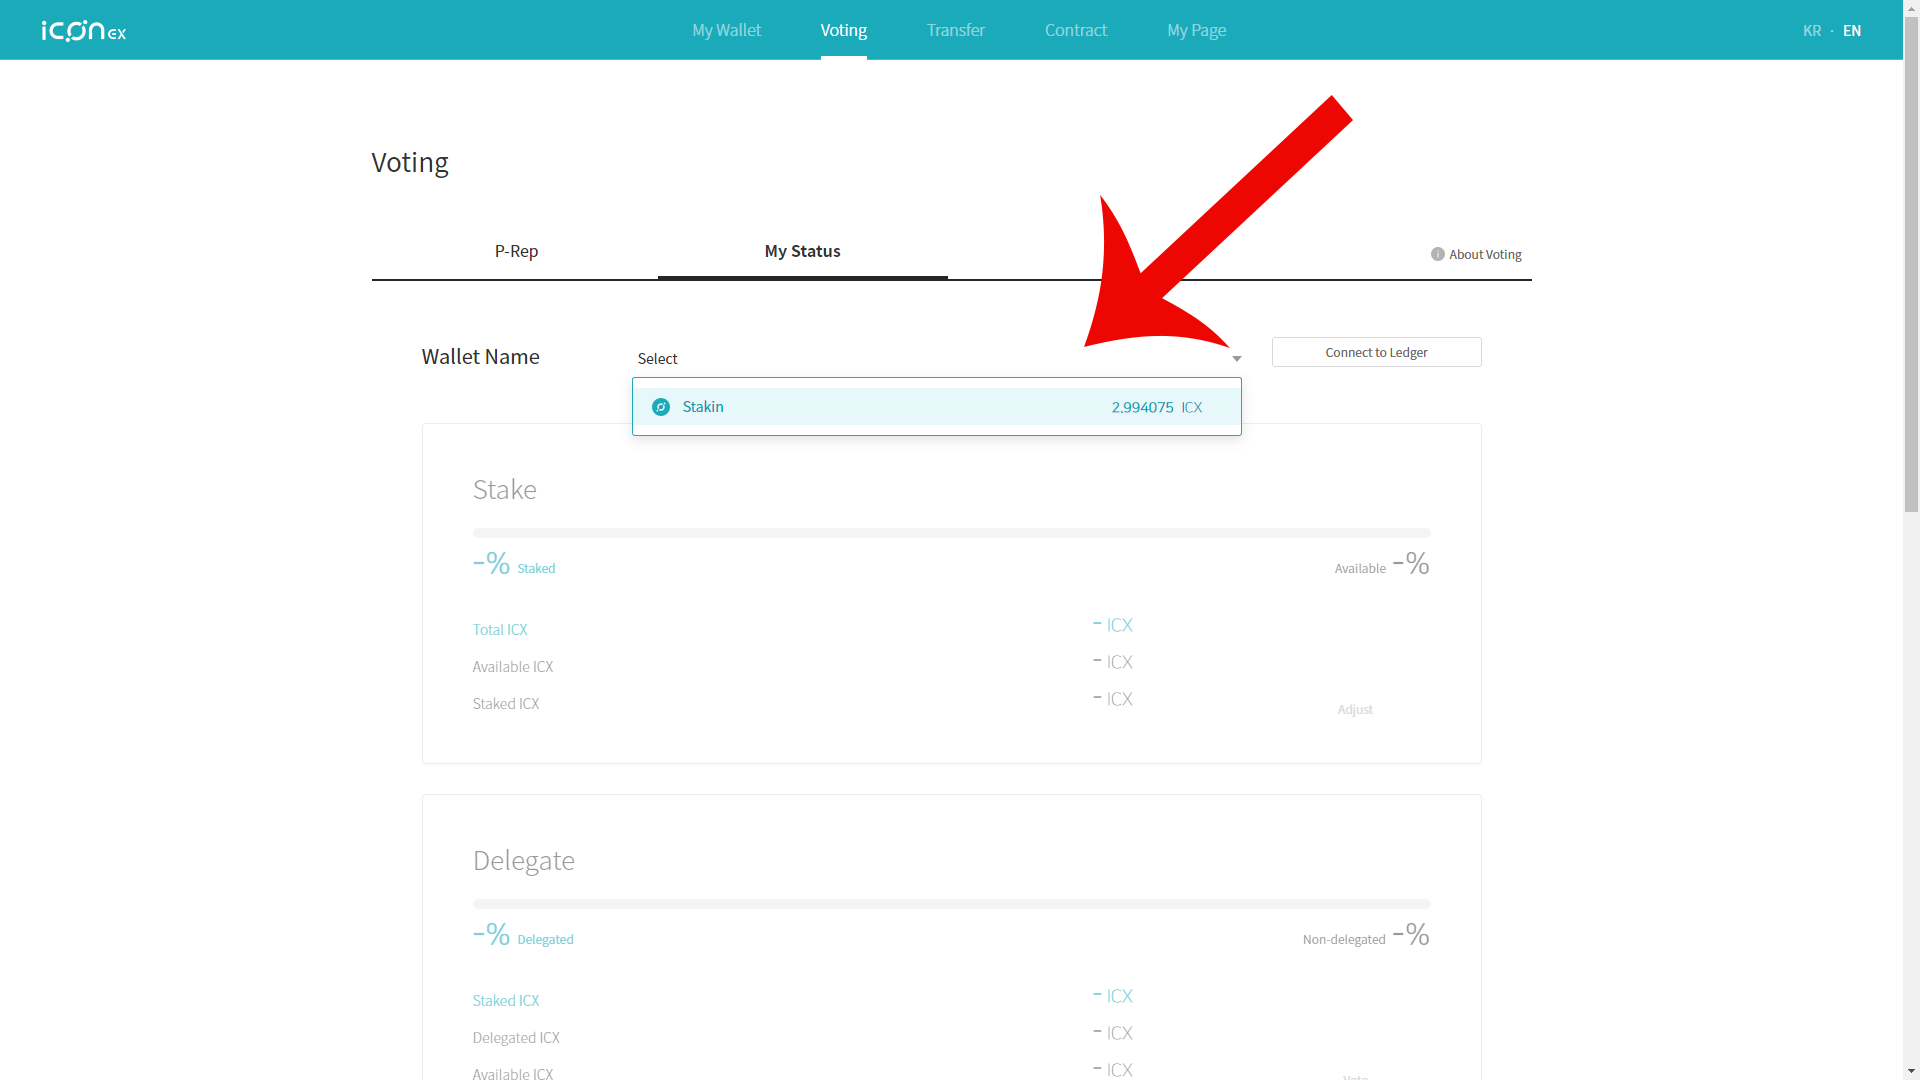Click the ICONex logo
Viewport: 1920px width, 1080px height.
[84, 31]
